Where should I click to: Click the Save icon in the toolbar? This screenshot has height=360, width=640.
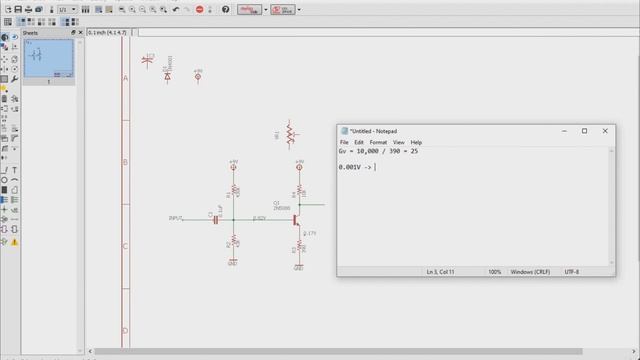18,9
